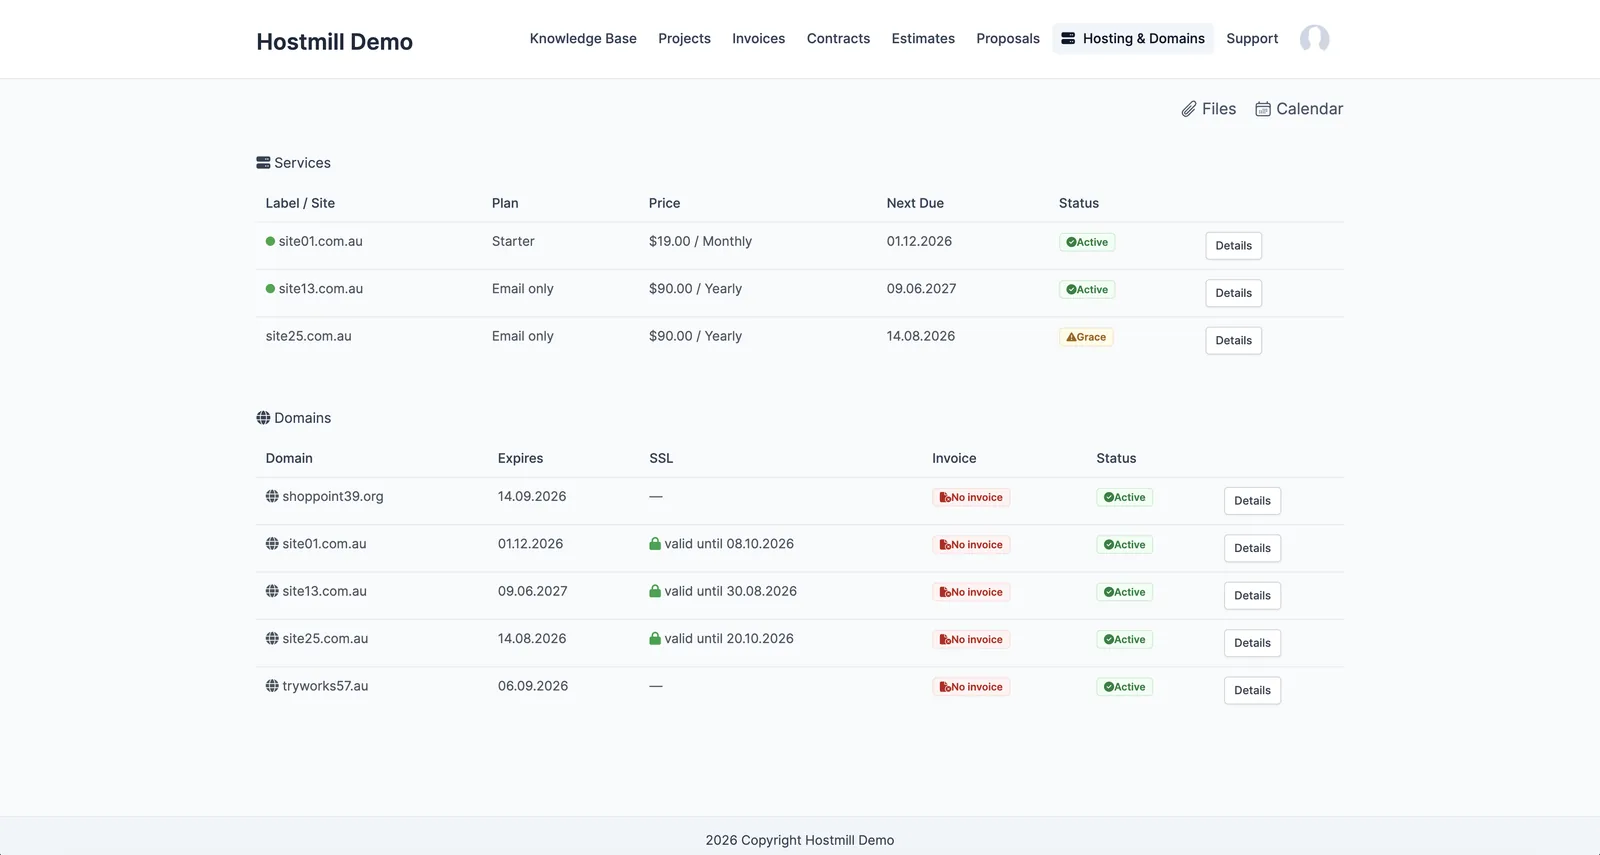Click the Grace status badge for site25.com.au
The image size is (1600, 855).
1086,337
